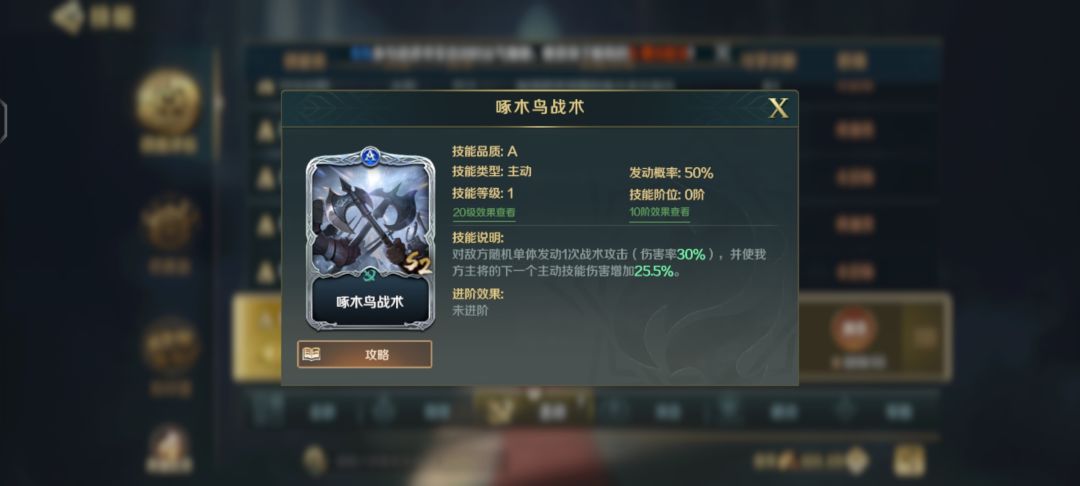This screenshot has width=1080, height=486.
Task: Select the bottom avatar sidebar icon
Action: [169, 449]
